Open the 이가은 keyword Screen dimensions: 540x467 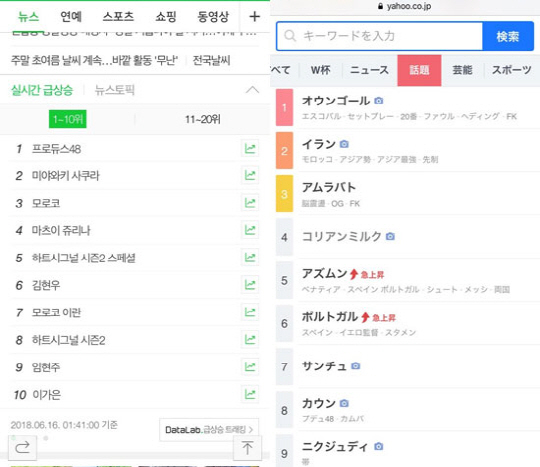point(46,395)
